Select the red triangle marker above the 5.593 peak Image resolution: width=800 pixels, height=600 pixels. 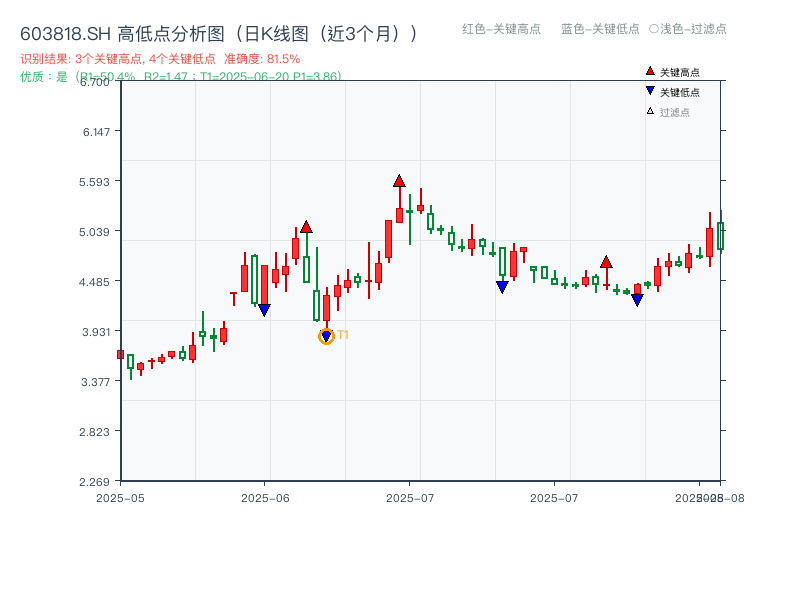click(399, 181)
